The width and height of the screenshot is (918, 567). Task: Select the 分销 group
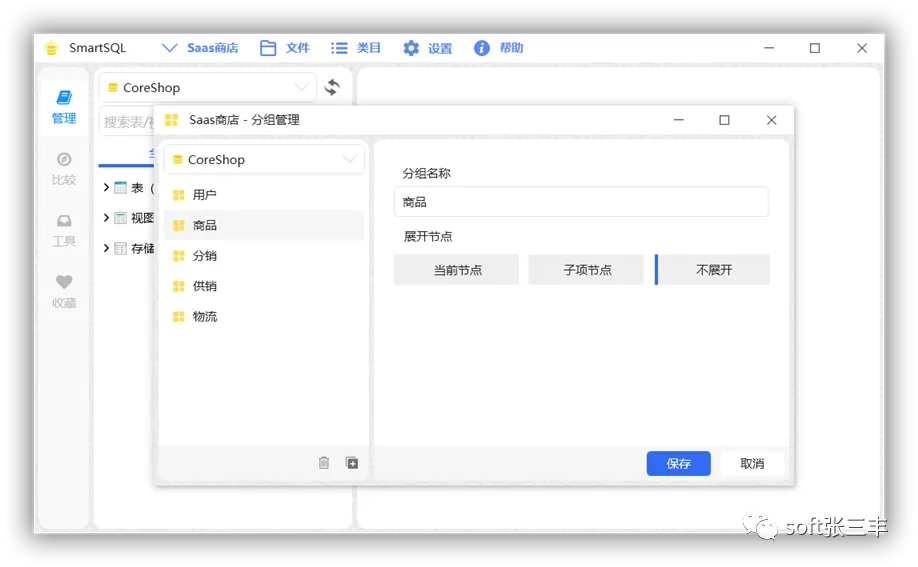263,255
